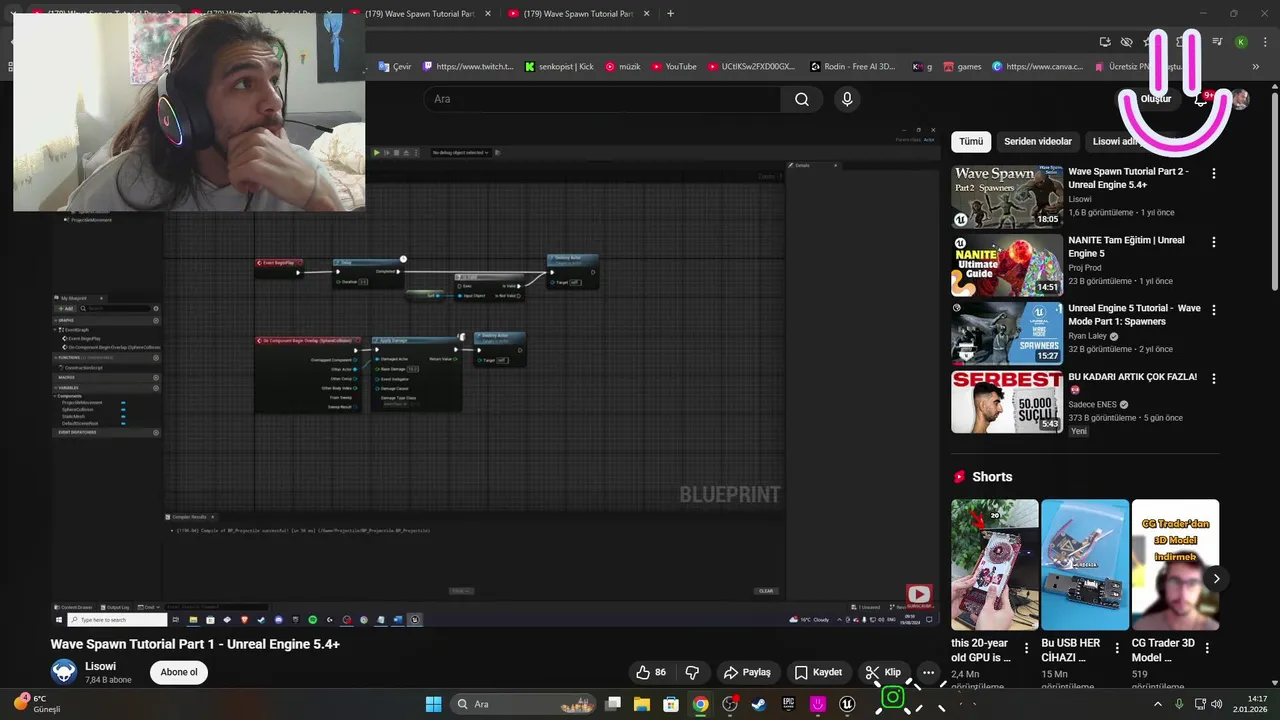Image resolution: width=1280 pixels, height=720 pixels.
Task: Open options for 20-year old GPU short
Action: (1027, 647)
